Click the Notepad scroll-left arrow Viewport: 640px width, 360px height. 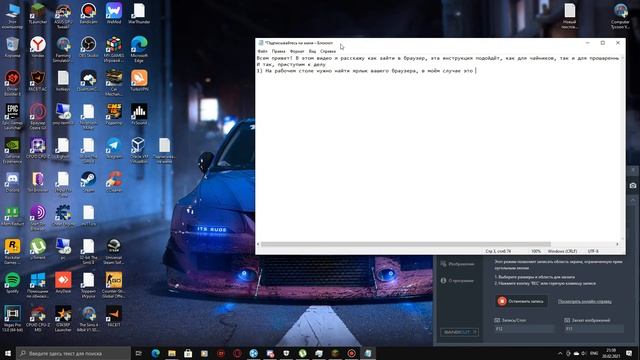tap(258, 244)
